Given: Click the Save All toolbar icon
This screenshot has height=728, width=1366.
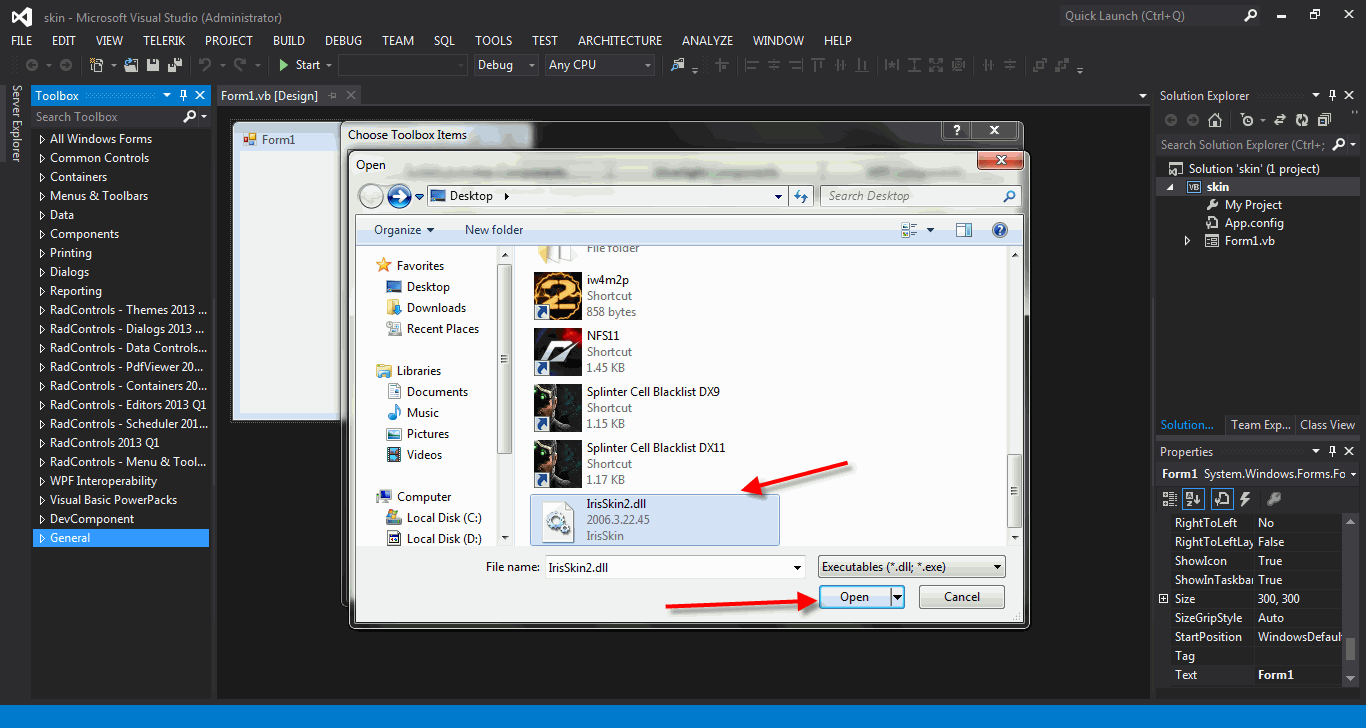Looking at the screenshot, I should (x=175, y=65).
